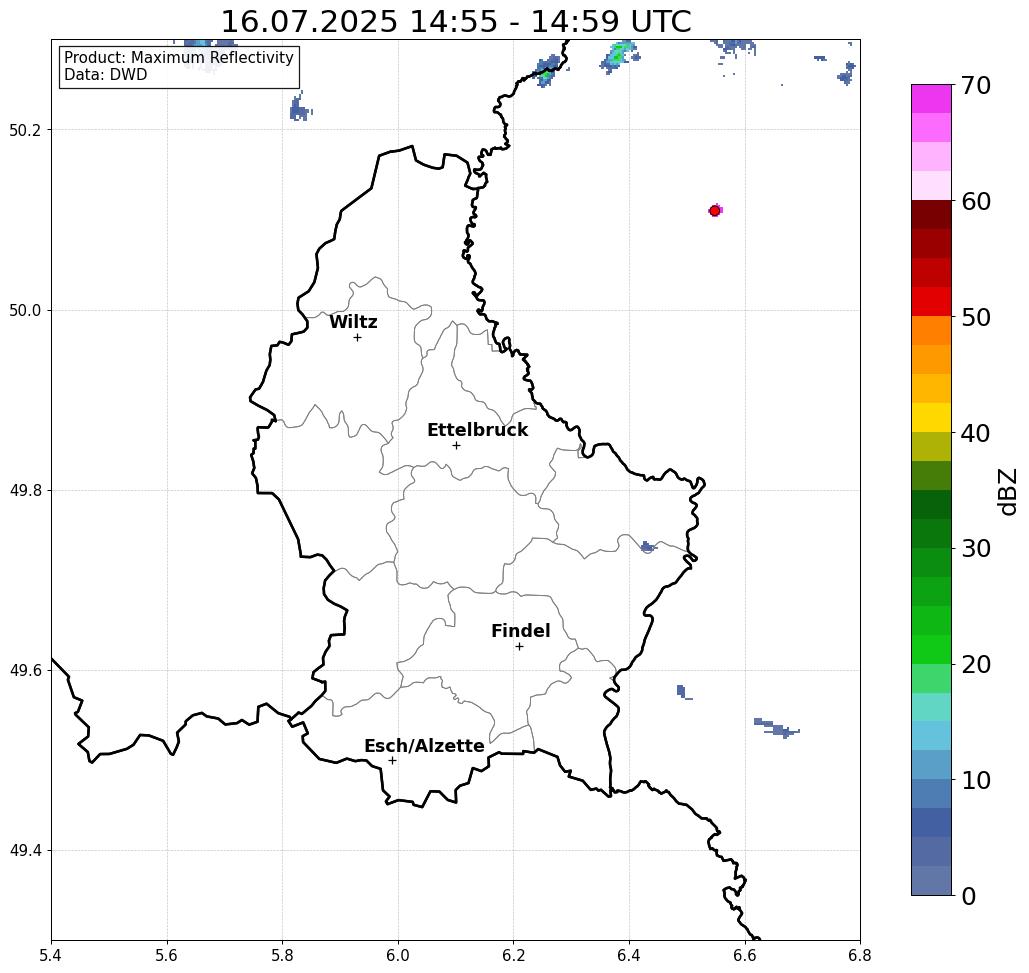Viewport: 1029px width, 973px height.
Task: Click the green radar echo at top near 6.4
Action: coord(619,55)
